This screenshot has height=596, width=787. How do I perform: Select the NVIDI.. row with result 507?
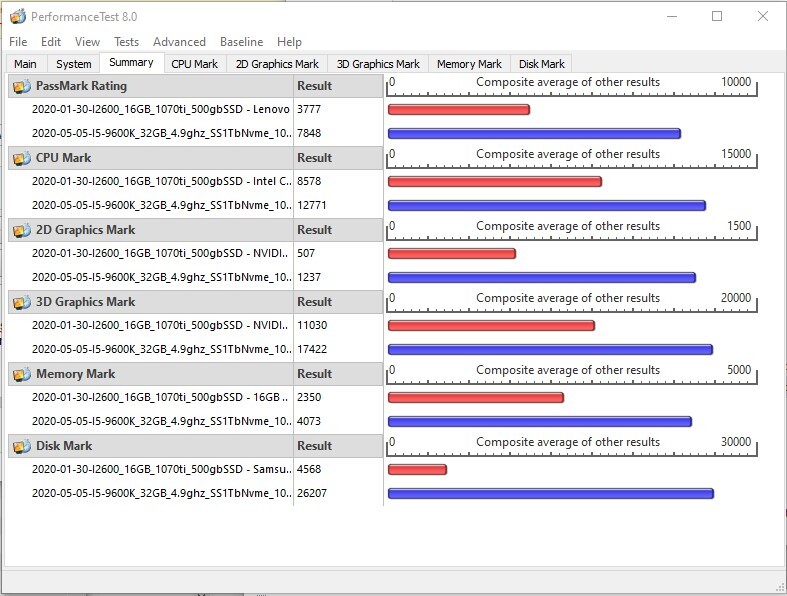[195, 254]
